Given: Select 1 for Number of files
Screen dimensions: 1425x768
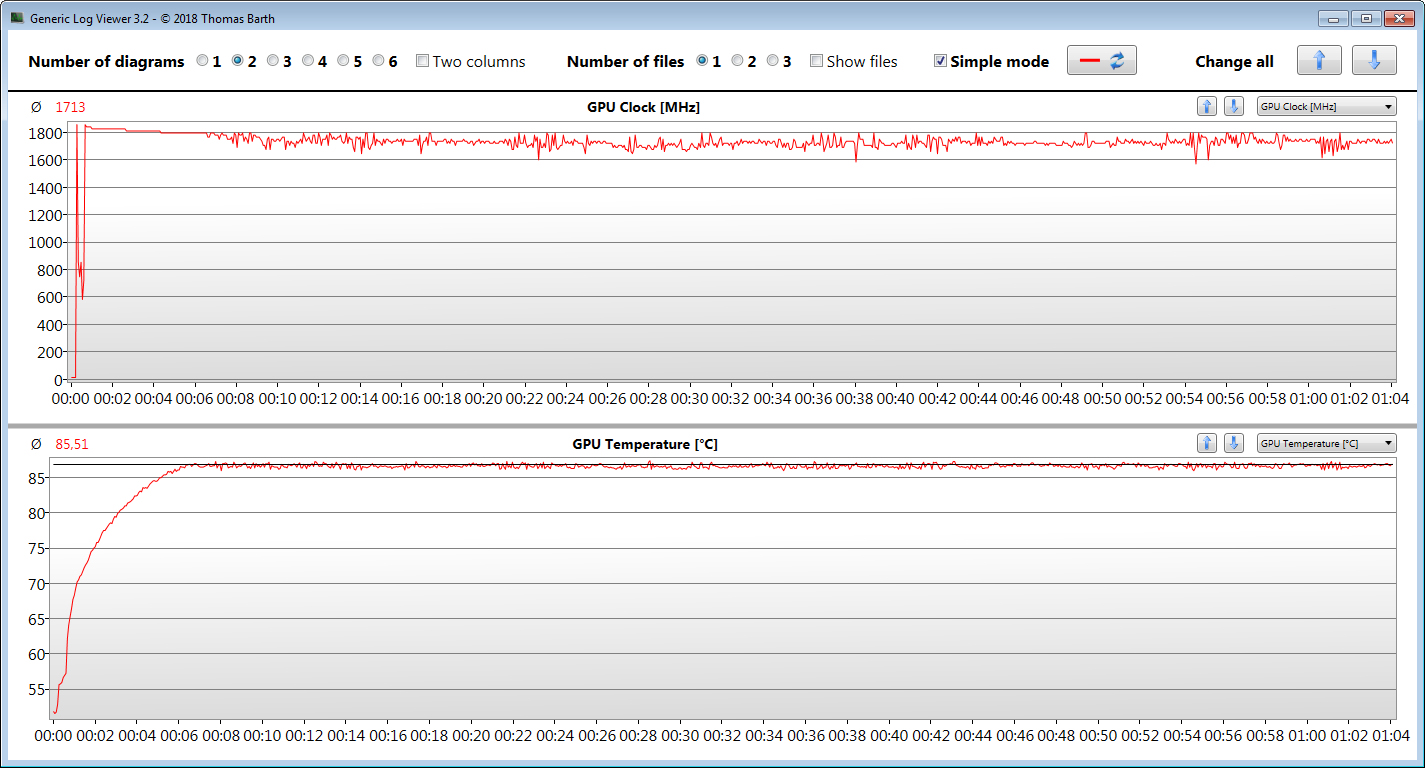Looking at the screenshot, I should tap(702, 61).
